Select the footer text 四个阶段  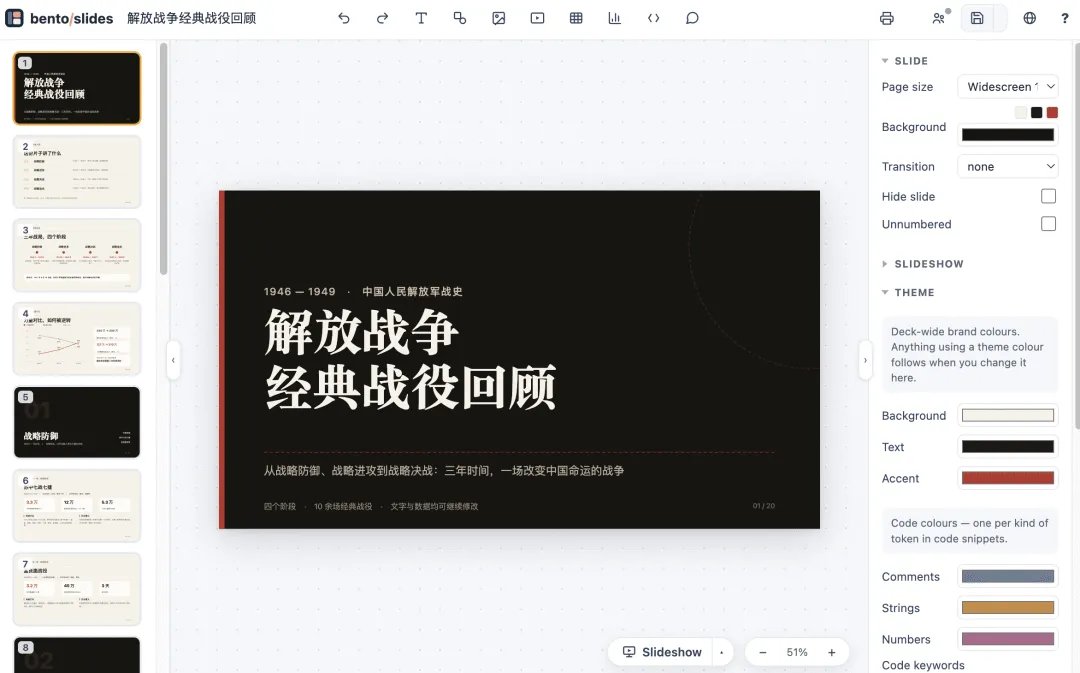point(371,506)
